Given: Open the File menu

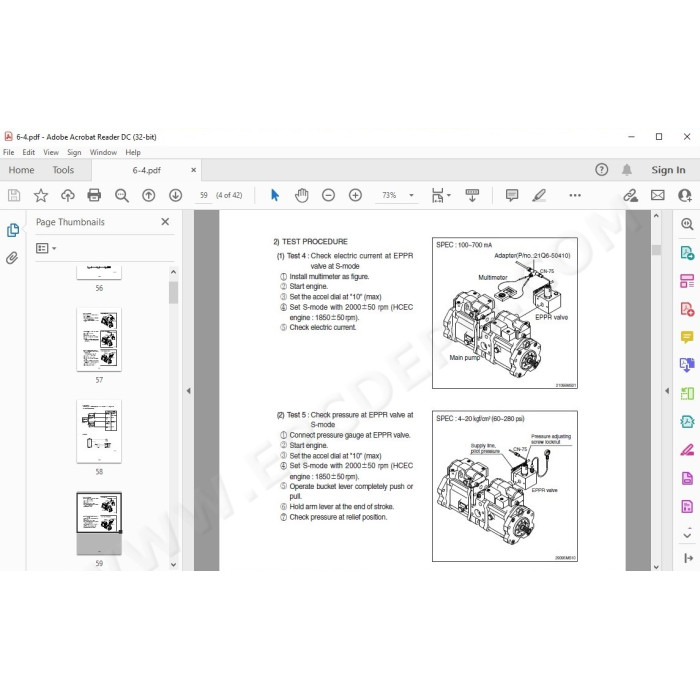Looking at the screenshot, I should click(8, 152).
